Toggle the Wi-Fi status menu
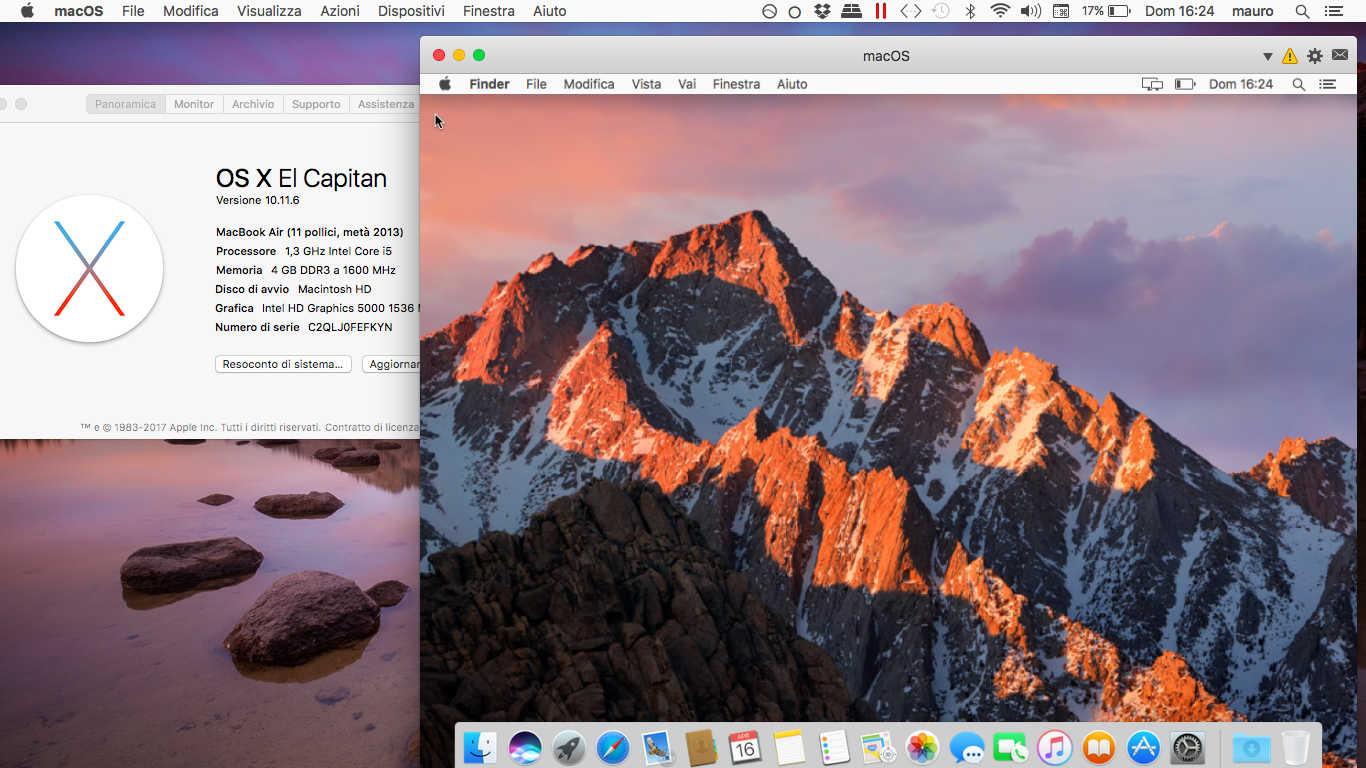This screenshot has width=1366, height=768. point(1000,11)
